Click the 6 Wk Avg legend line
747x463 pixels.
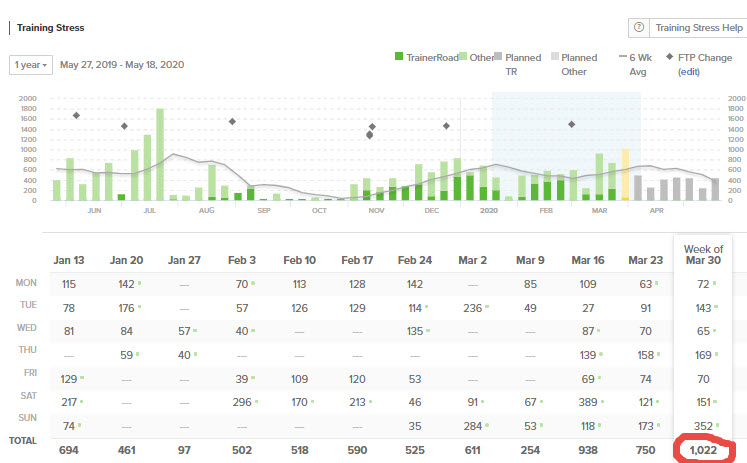(x=623, y=56)
